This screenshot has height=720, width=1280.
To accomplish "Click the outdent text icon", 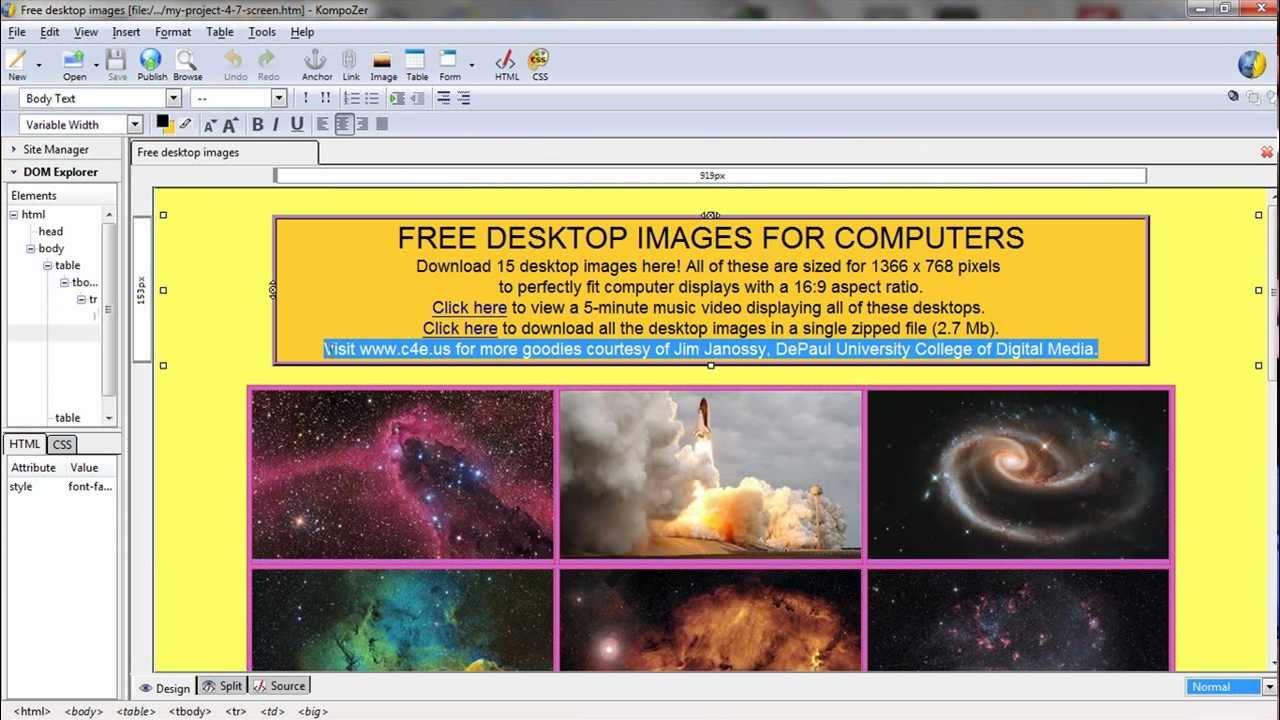I will (417, 98).
